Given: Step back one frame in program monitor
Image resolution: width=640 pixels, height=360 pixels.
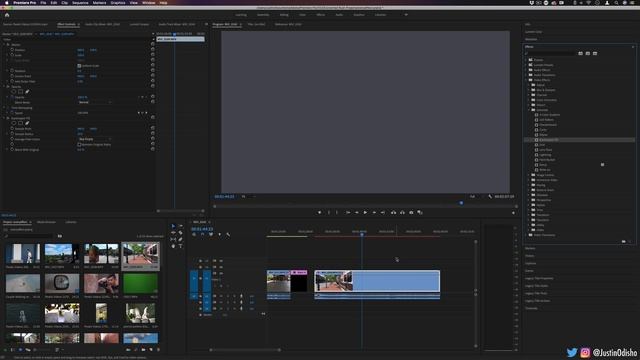Looking at the screenshot, I should (x=356, y=212).
